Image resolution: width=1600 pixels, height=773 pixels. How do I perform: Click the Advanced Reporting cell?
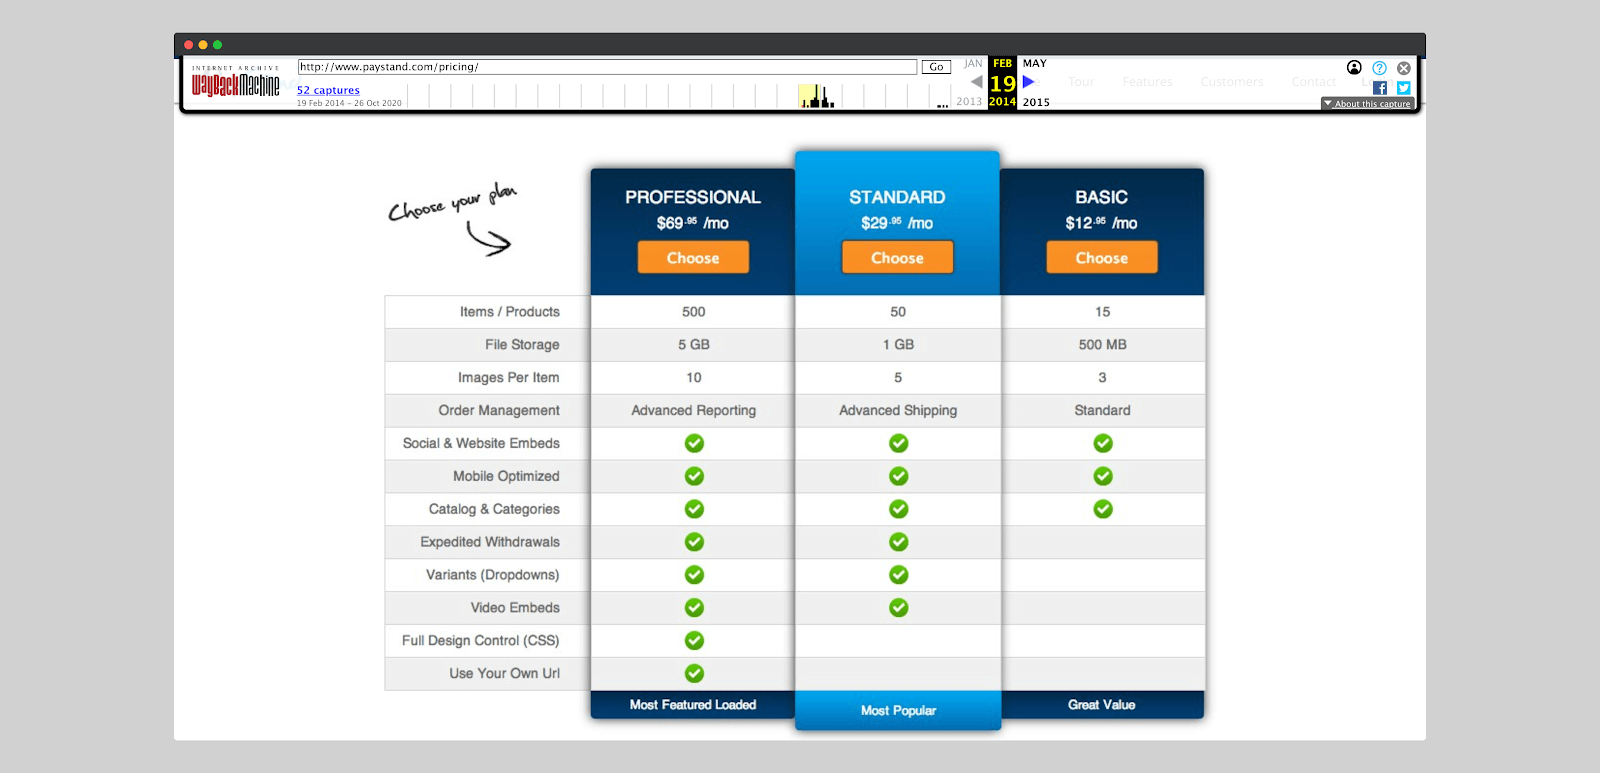coord(694,411)
